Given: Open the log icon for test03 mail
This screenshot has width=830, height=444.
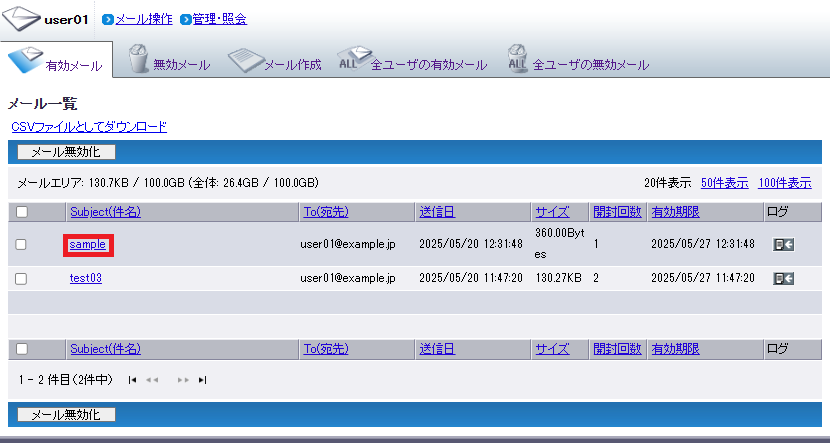Looking at the screenshot, I should (784, 278).
